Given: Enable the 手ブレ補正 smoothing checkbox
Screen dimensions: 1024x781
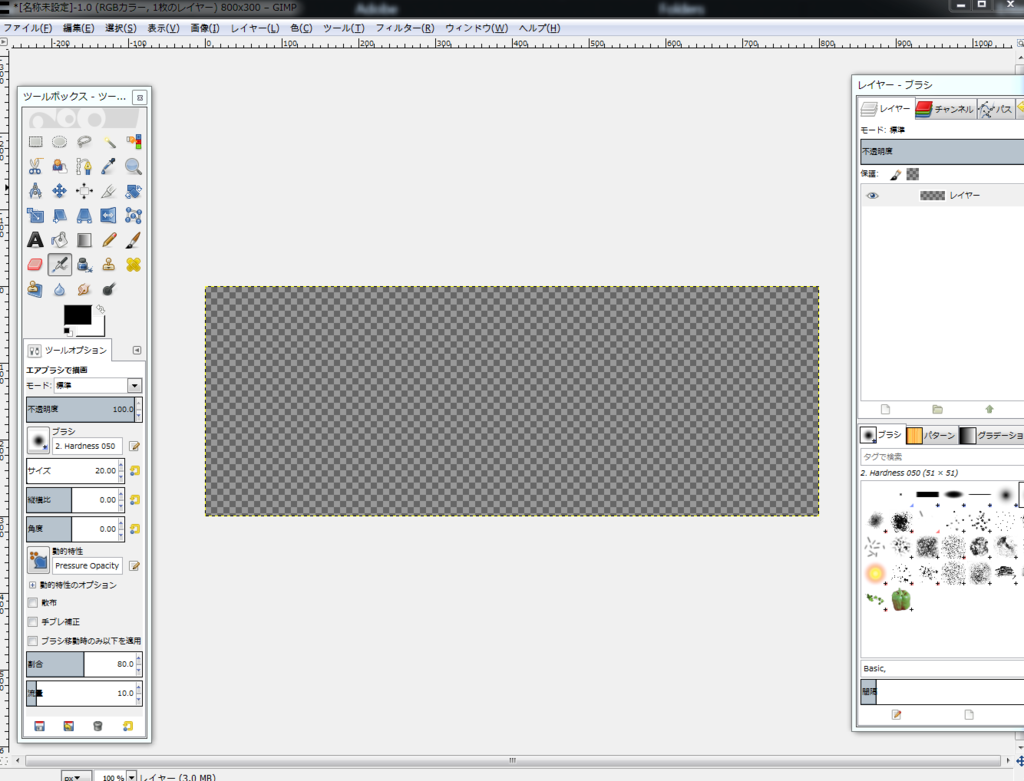Looking at the screenshot, I should (33, 622).
